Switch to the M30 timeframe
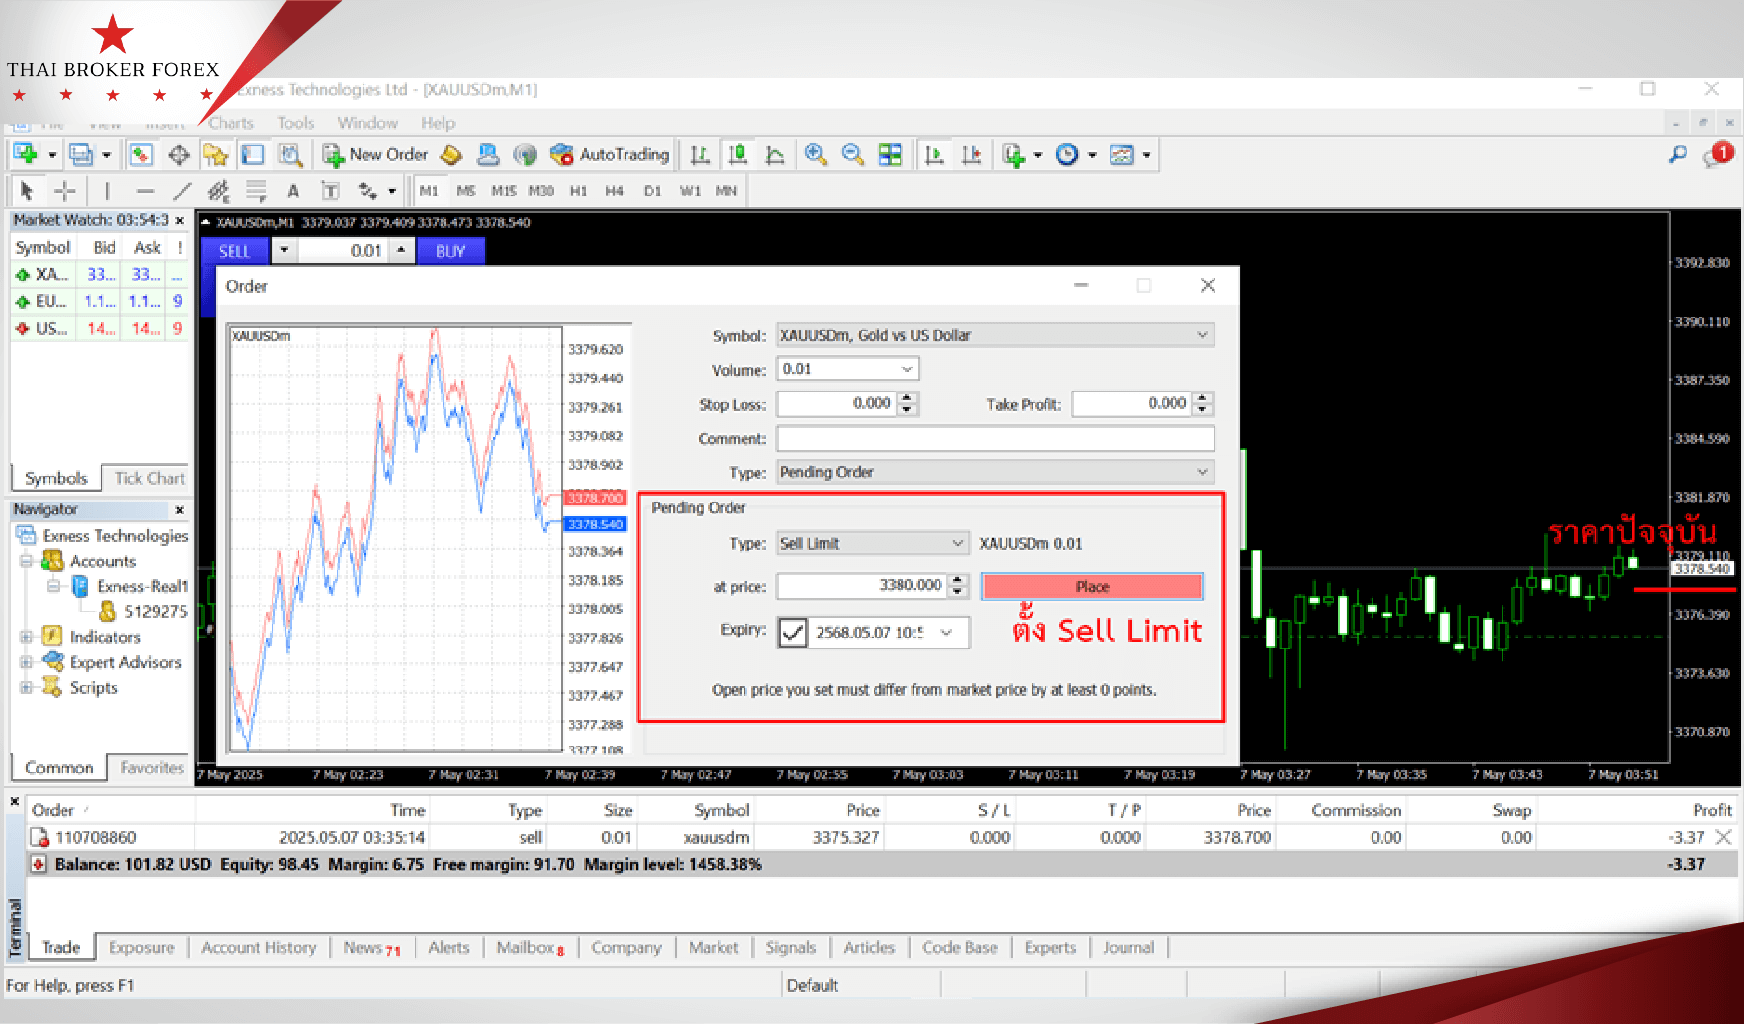 click(x=541, y=190)
